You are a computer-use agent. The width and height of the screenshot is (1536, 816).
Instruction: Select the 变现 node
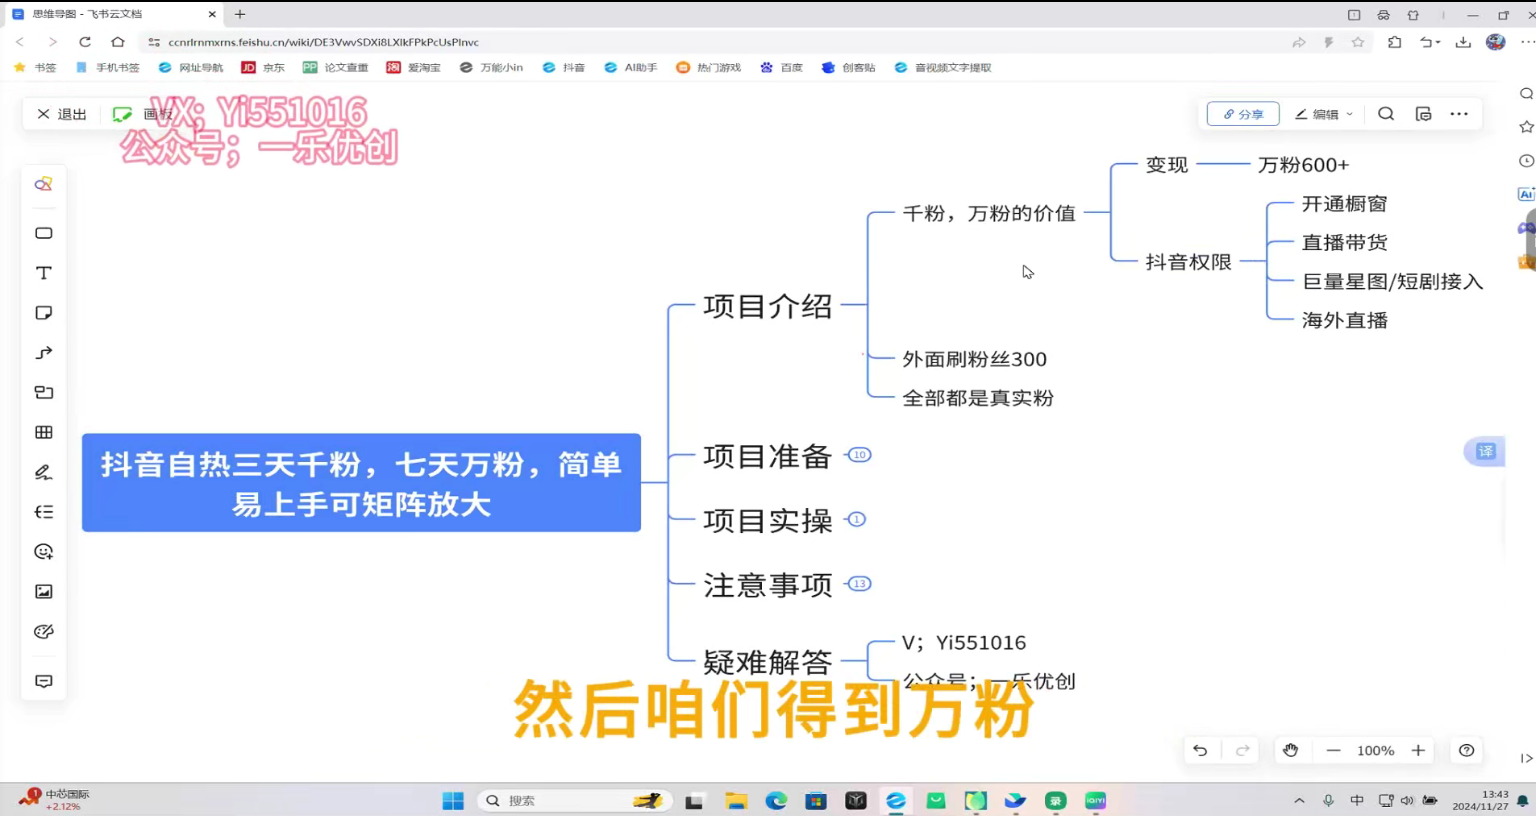1167,165
